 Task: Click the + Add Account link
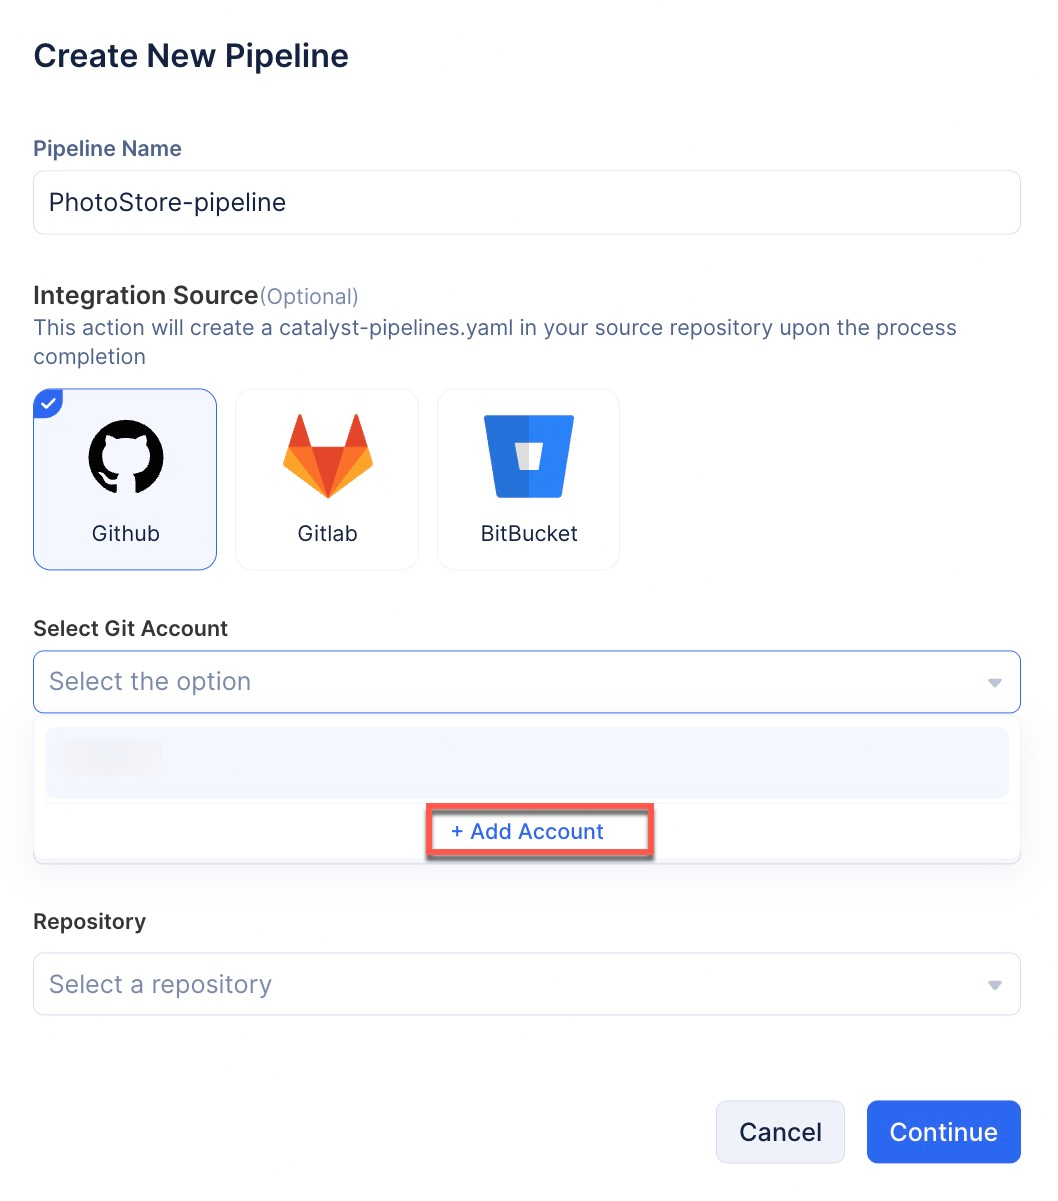point(528,831)
